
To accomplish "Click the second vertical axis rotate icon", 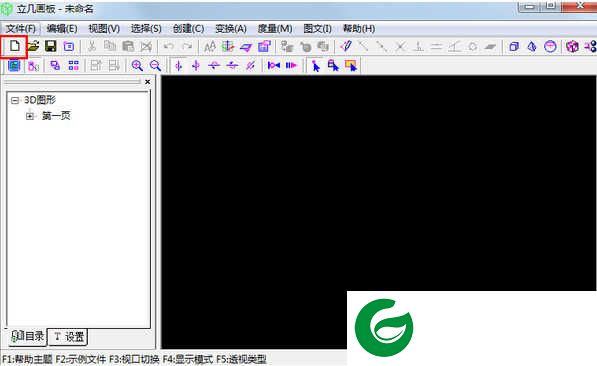I will [196, 66].
